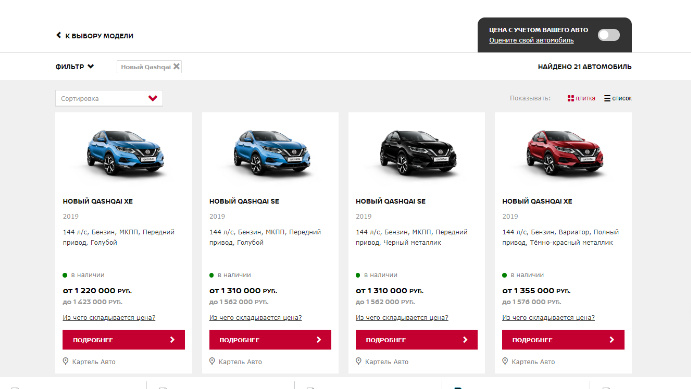Click Подробнее on the 1 355 000 card
The width and height of the screenshot is (691, 389).
click(563, 340)
